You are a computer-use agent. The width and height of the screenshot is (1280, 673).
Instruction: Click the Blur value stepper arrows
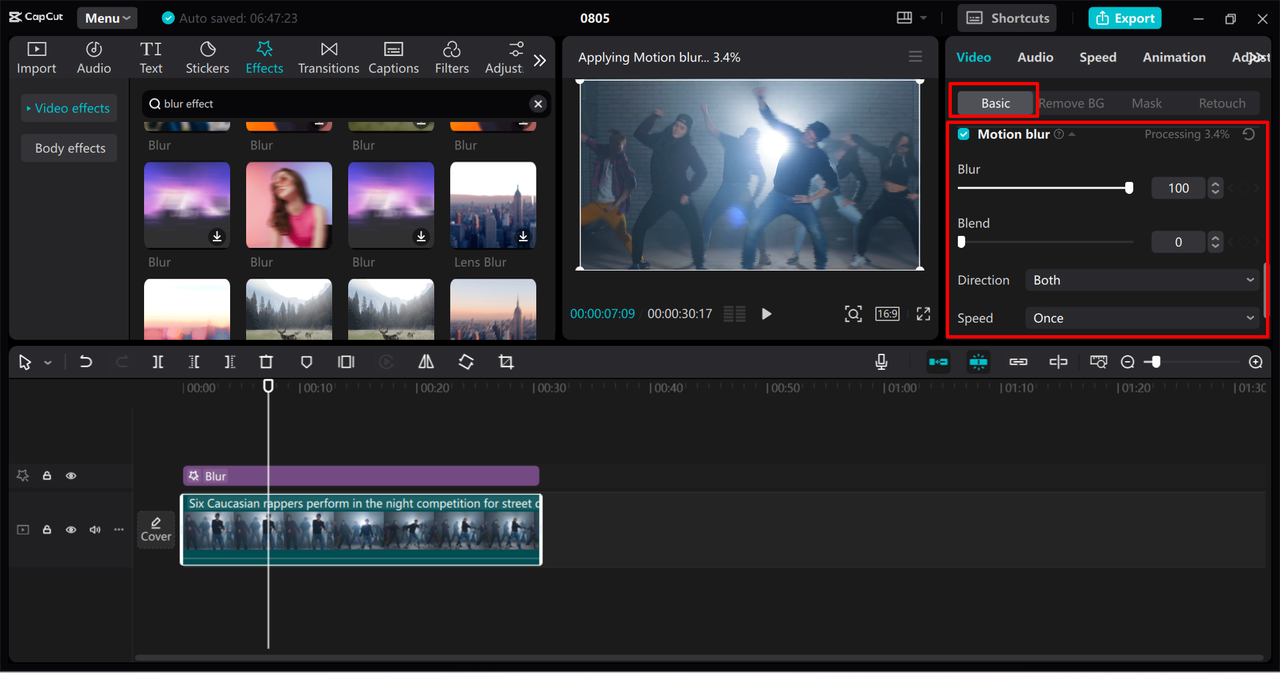click(x=1215, y=188)
